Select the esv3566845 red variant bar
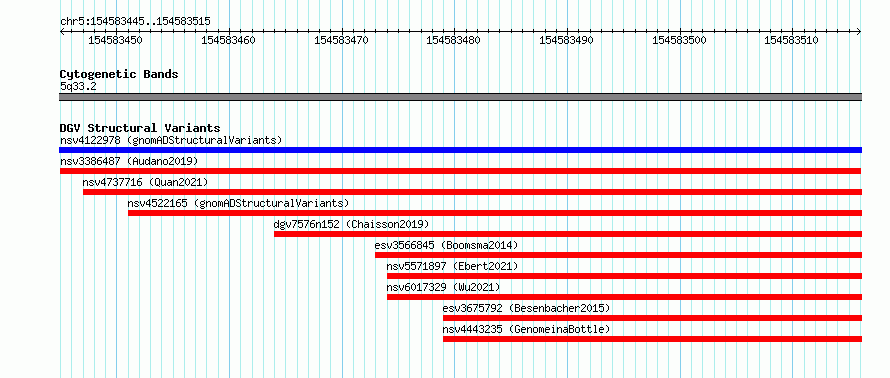 [x=619, y=255]
